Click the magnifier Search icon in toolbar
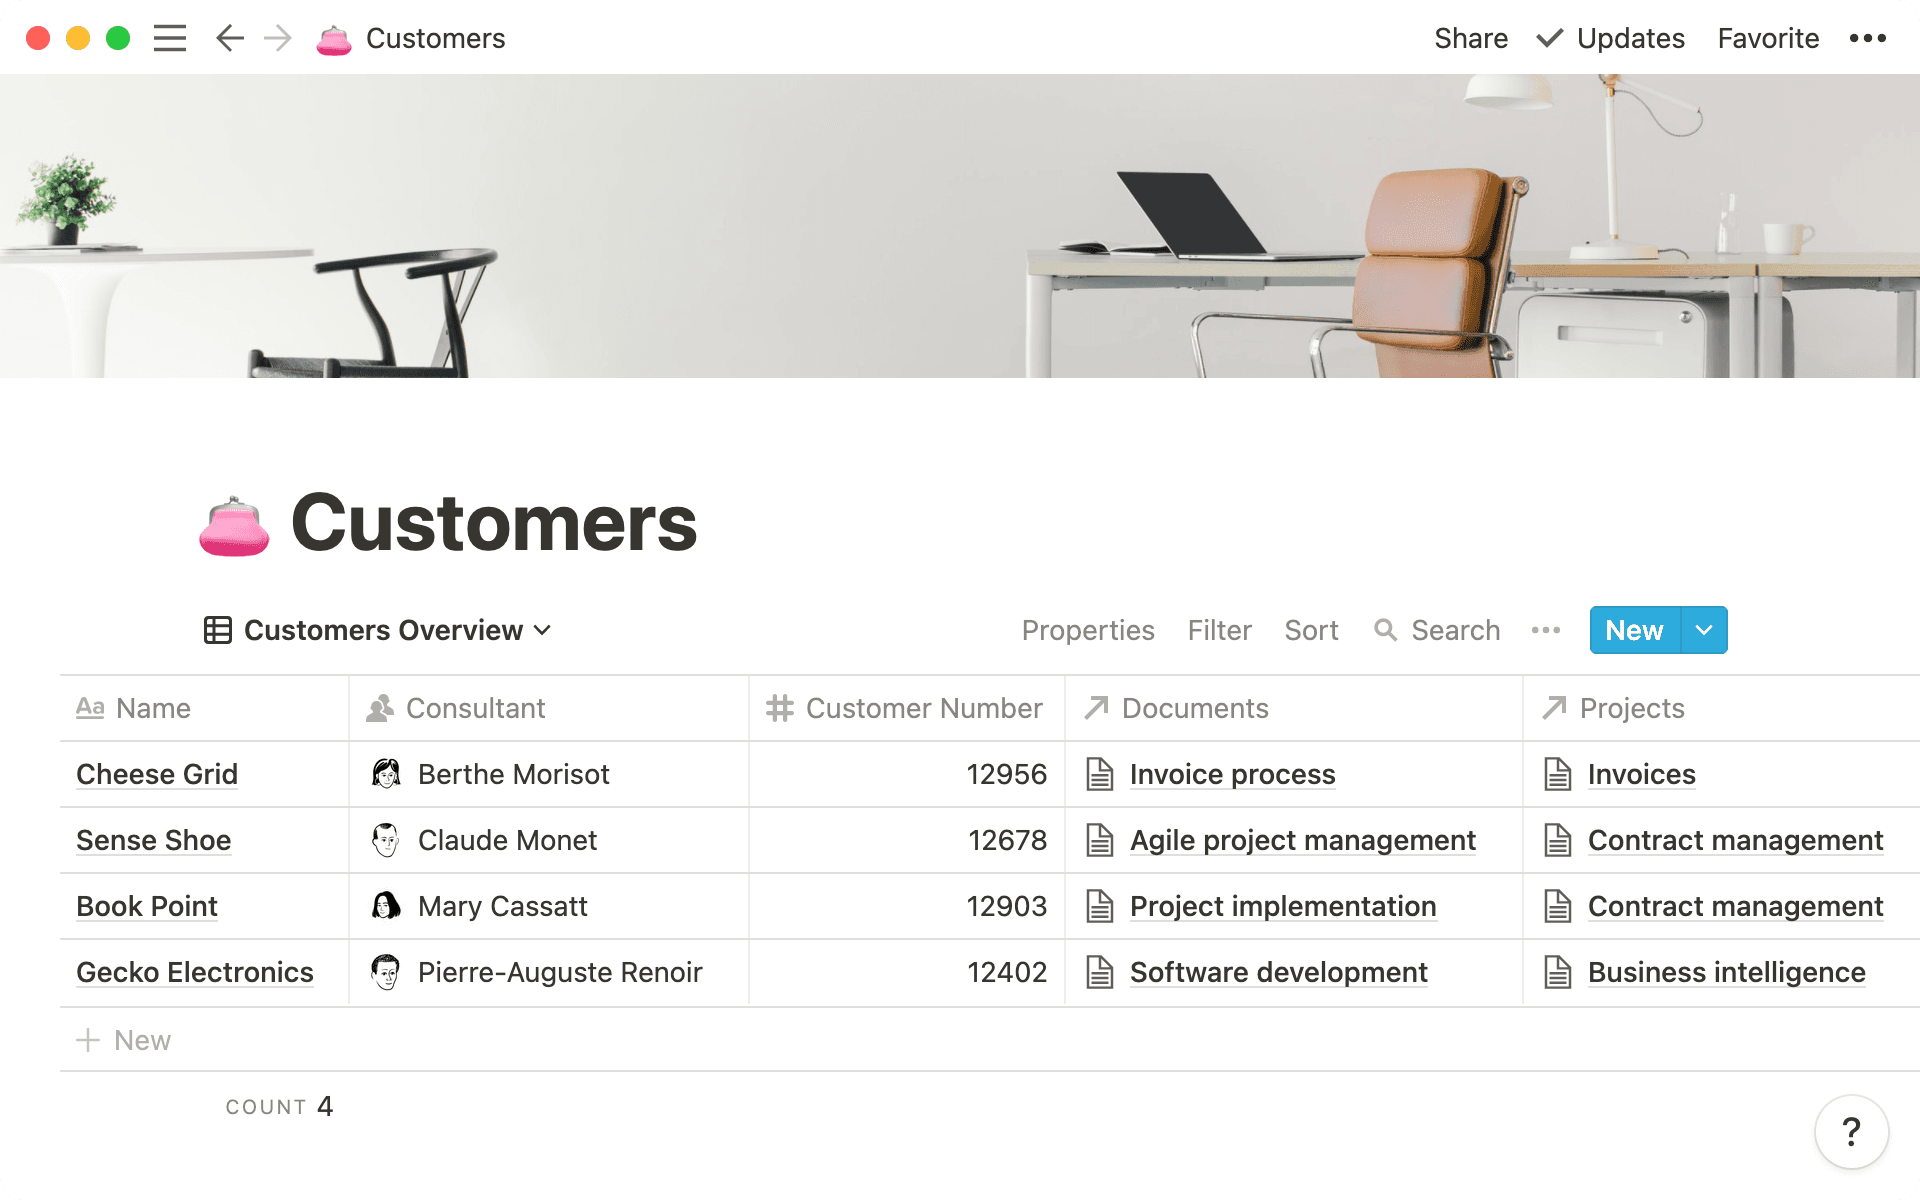Screen dimensions: 1920x1200 pos(1385,630)
